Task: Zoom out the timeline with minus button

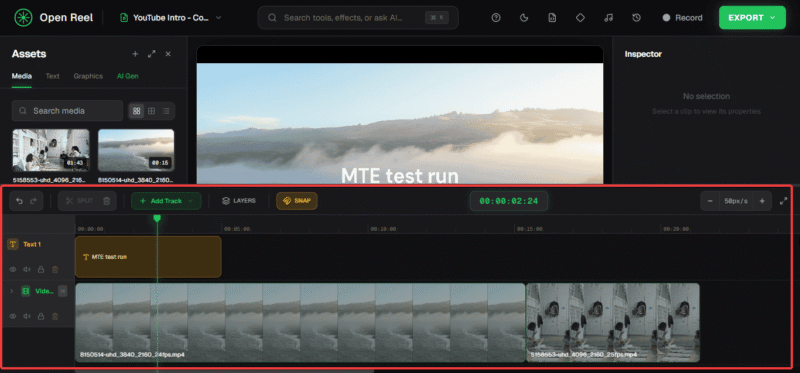Action: pos(710,201)
